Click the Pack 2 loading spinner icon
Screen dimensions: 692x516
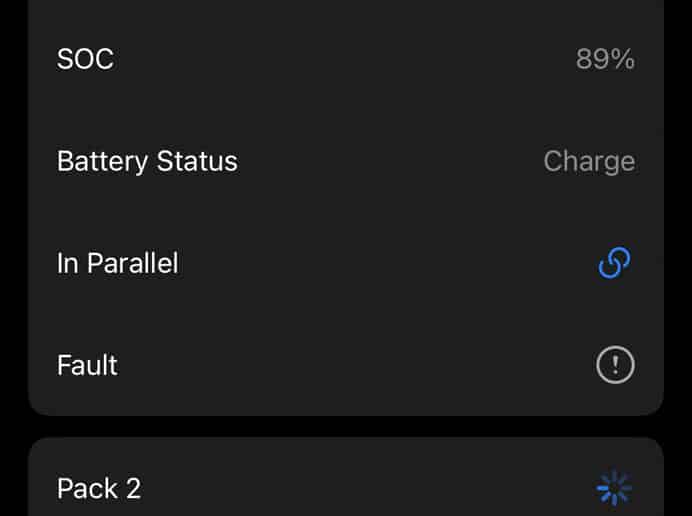tap(614, 488)
